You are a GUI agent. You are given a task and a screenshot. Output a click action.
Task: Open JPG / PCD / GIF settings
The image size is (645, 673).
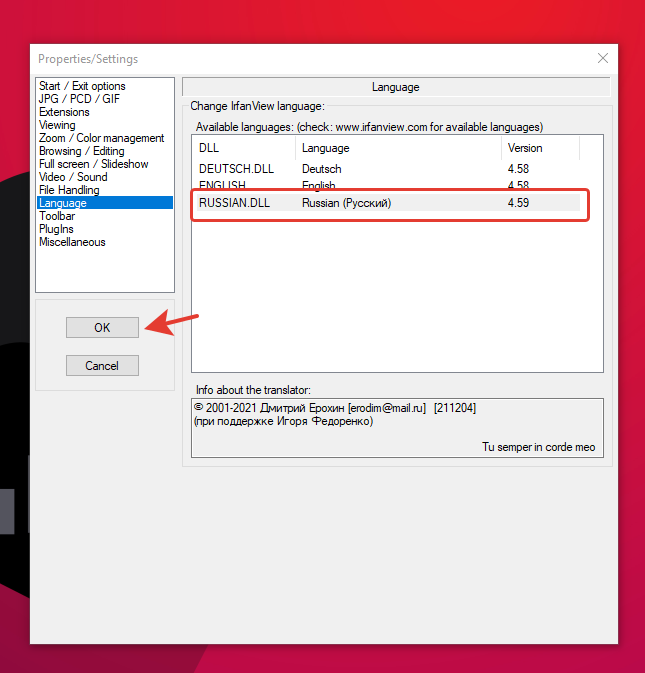79,99
